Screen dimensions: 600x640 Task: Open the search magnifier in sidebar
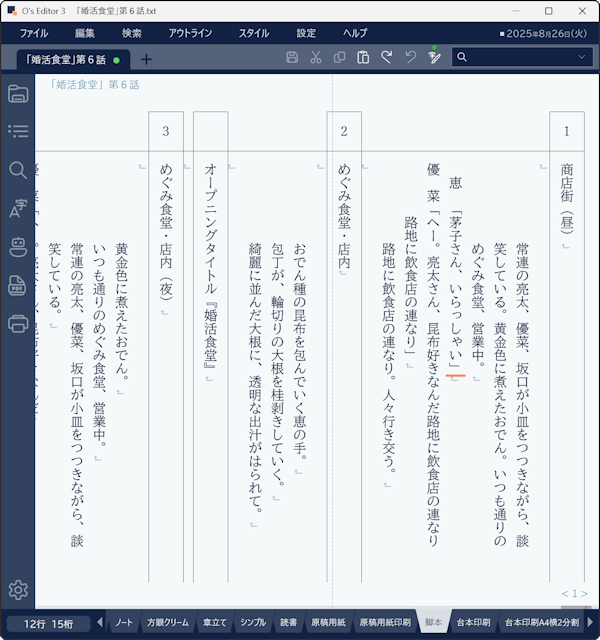pos(18,170)
